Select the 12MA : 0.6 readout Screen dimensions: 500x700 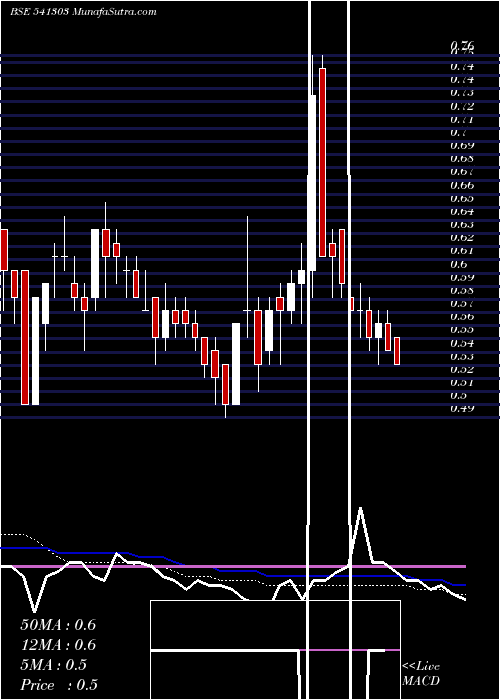click(x=58, y=645)
